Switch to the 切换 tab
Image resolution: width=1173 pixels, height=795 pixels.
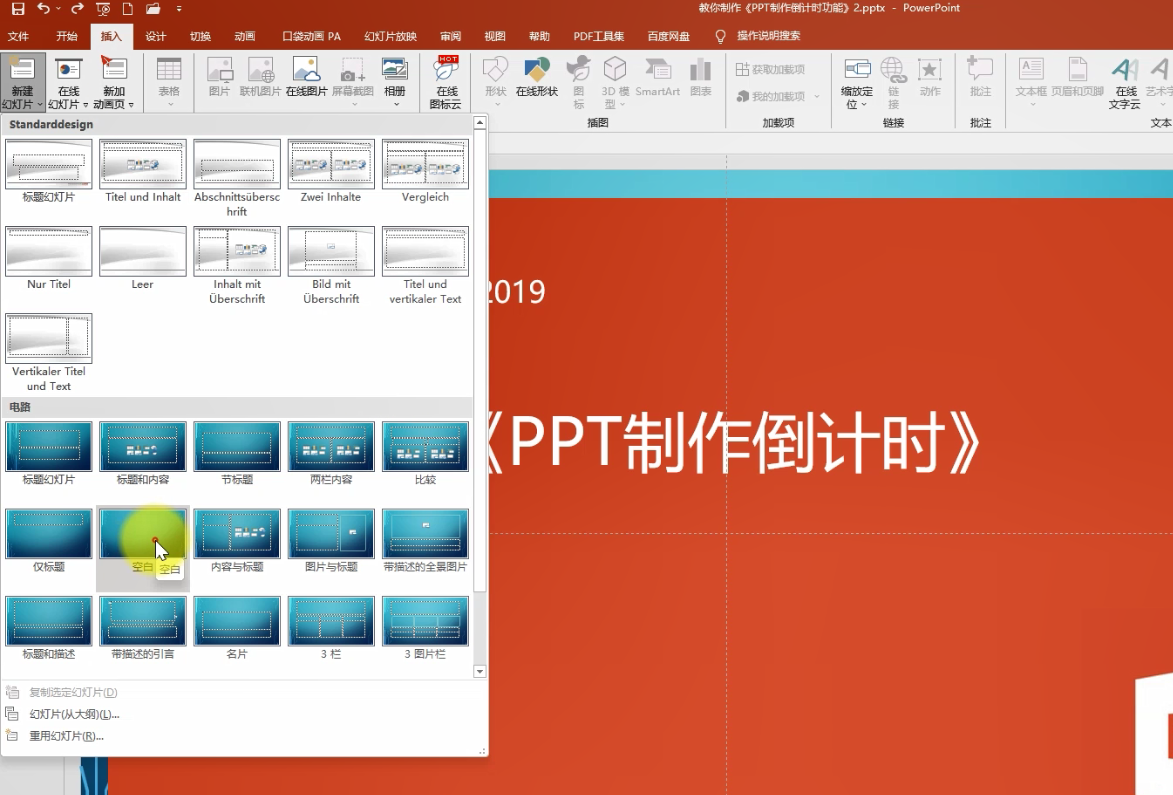pyautogui.click(x=200, y=36)
